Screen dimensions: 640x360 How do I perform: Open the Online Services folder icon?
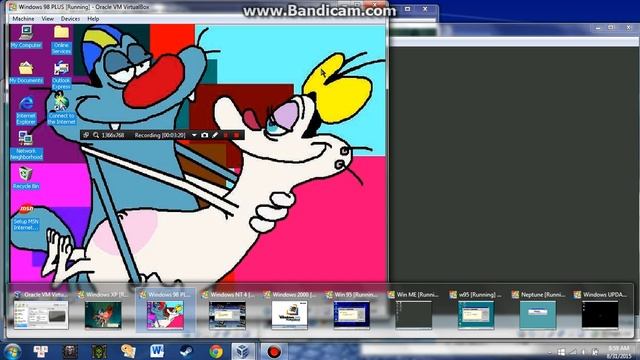point(61,40)
